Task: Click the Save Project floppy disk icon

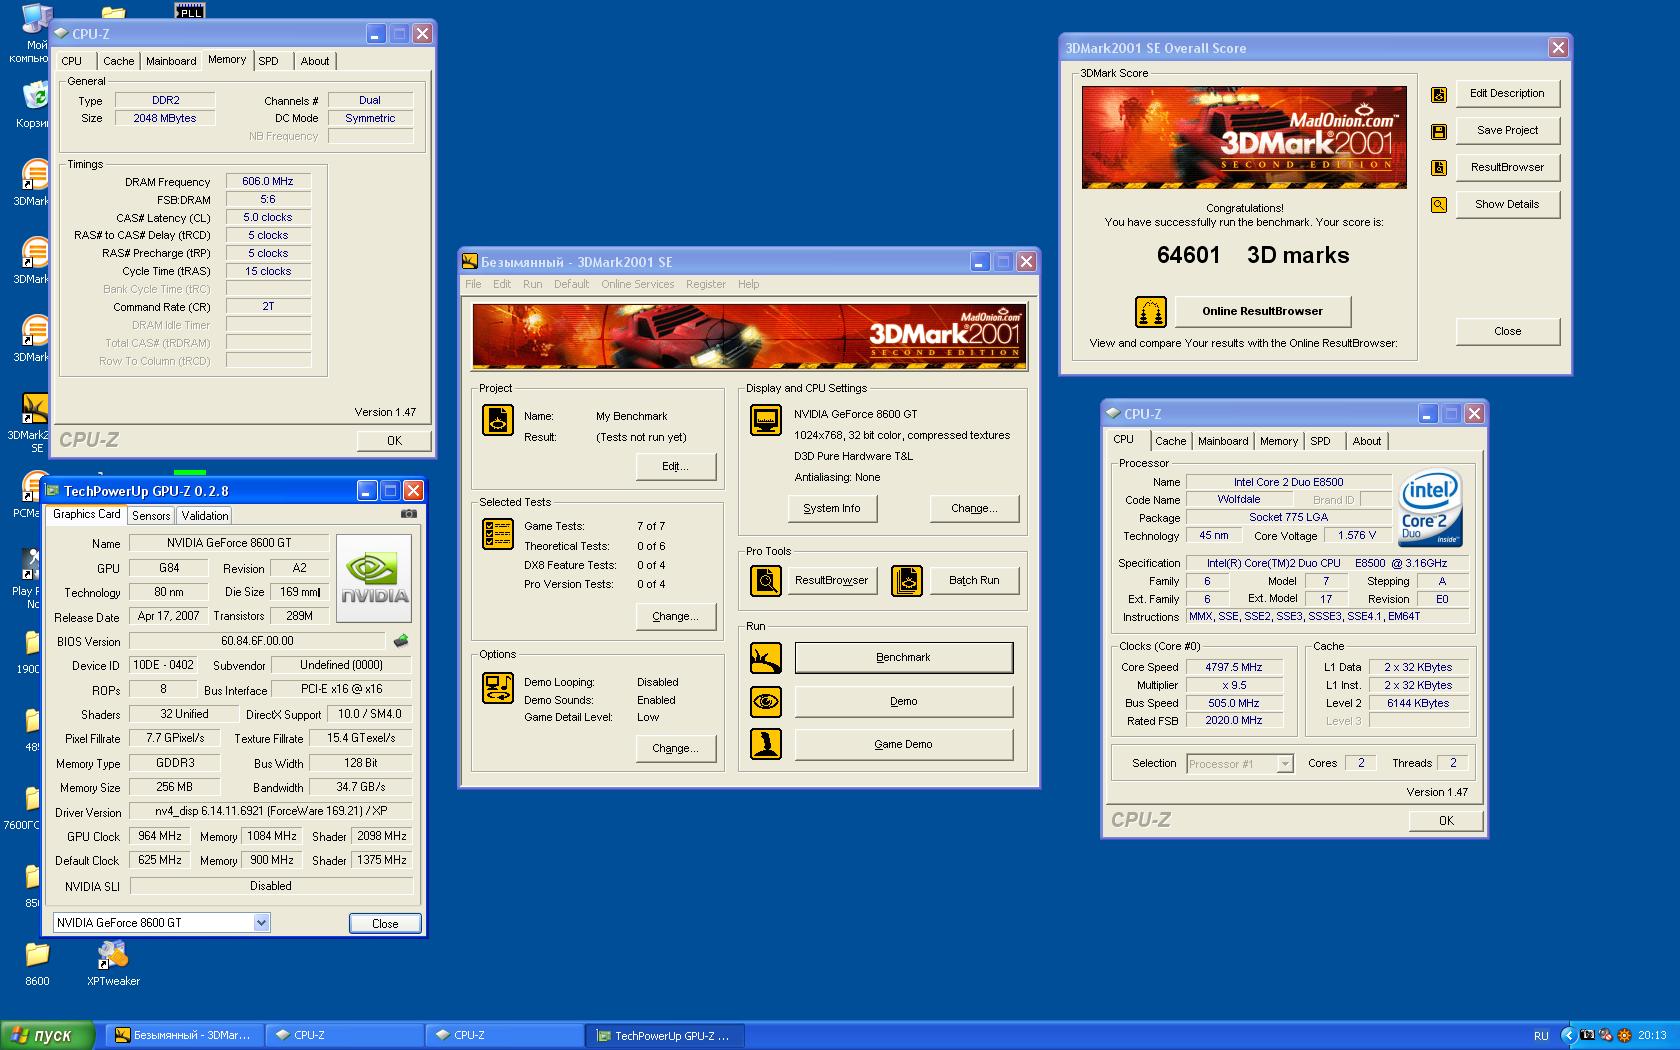Action: pos(1439,131)
